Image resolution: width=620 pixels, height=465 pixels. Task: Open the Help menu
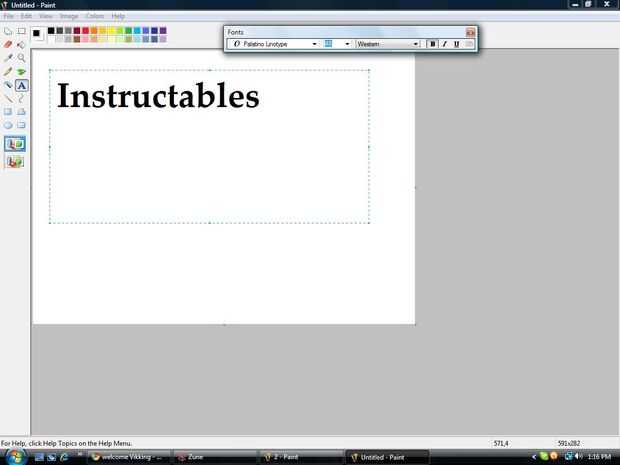(118, 16)
